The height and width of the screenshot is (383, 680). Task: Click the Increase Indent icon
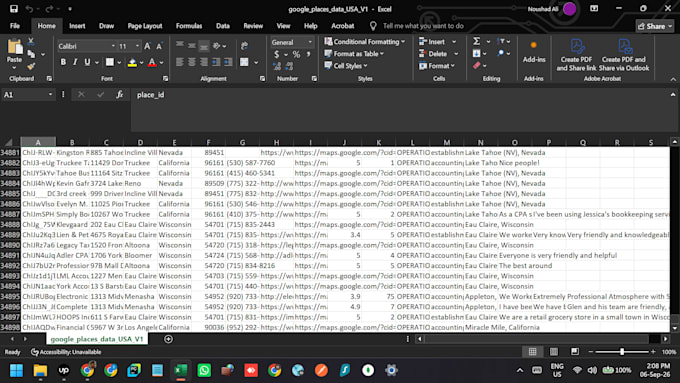pos(228,62)
